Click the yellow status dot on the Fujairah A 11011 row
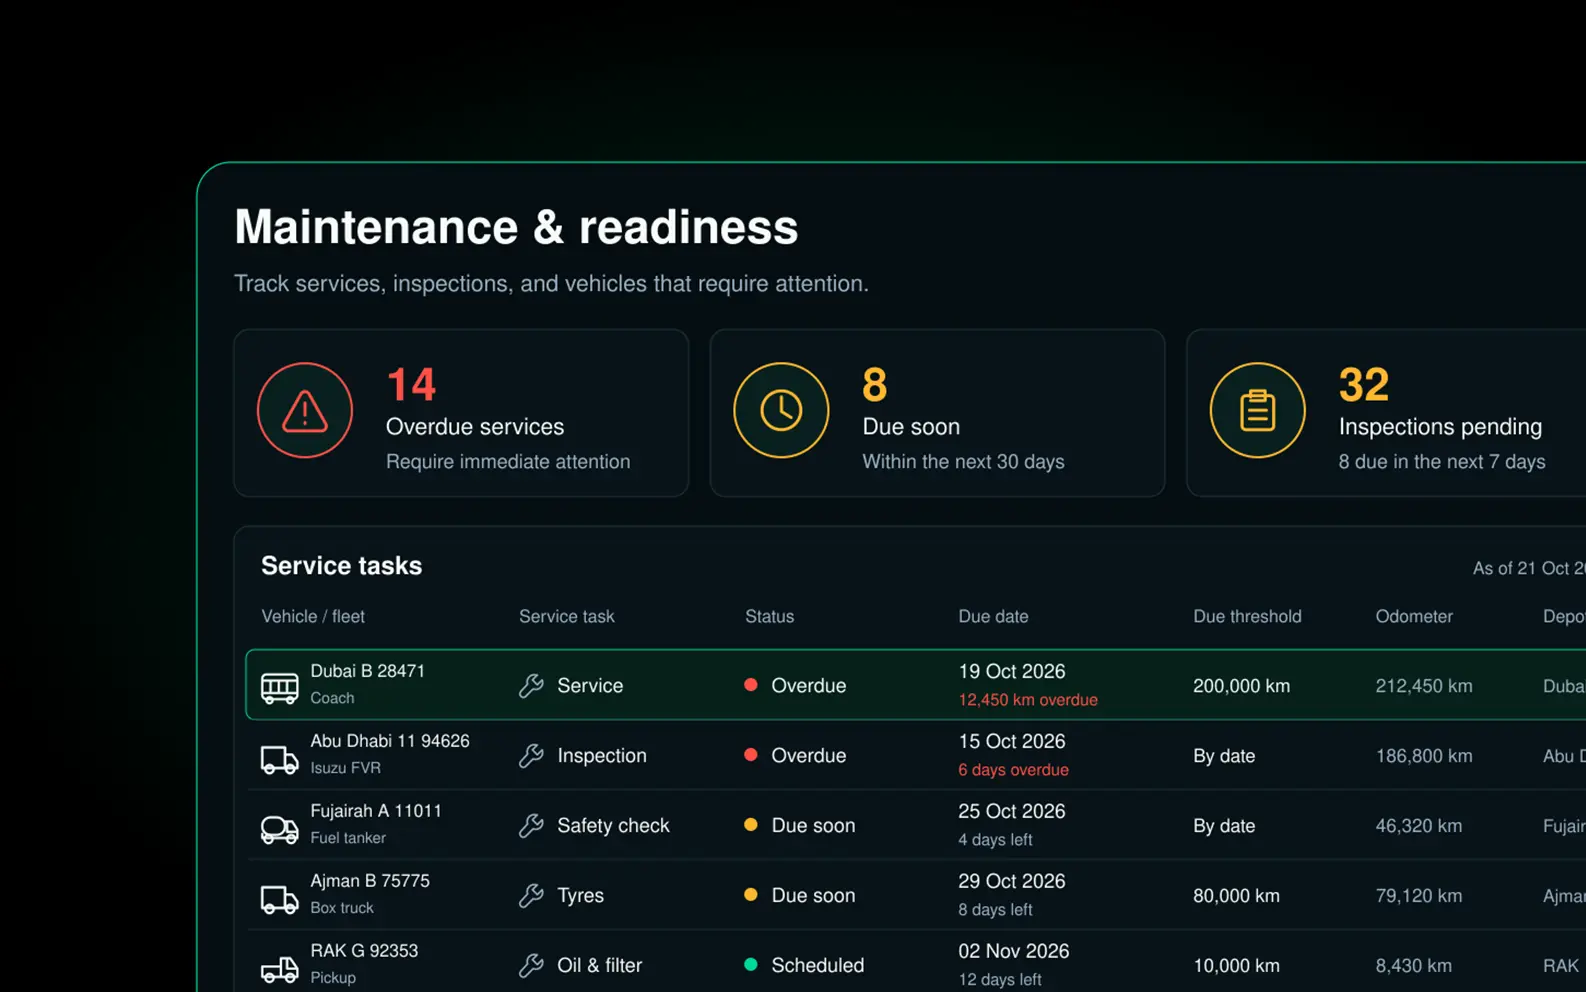Viewport: 1586px width, 992px height. [x=750, y=825]
